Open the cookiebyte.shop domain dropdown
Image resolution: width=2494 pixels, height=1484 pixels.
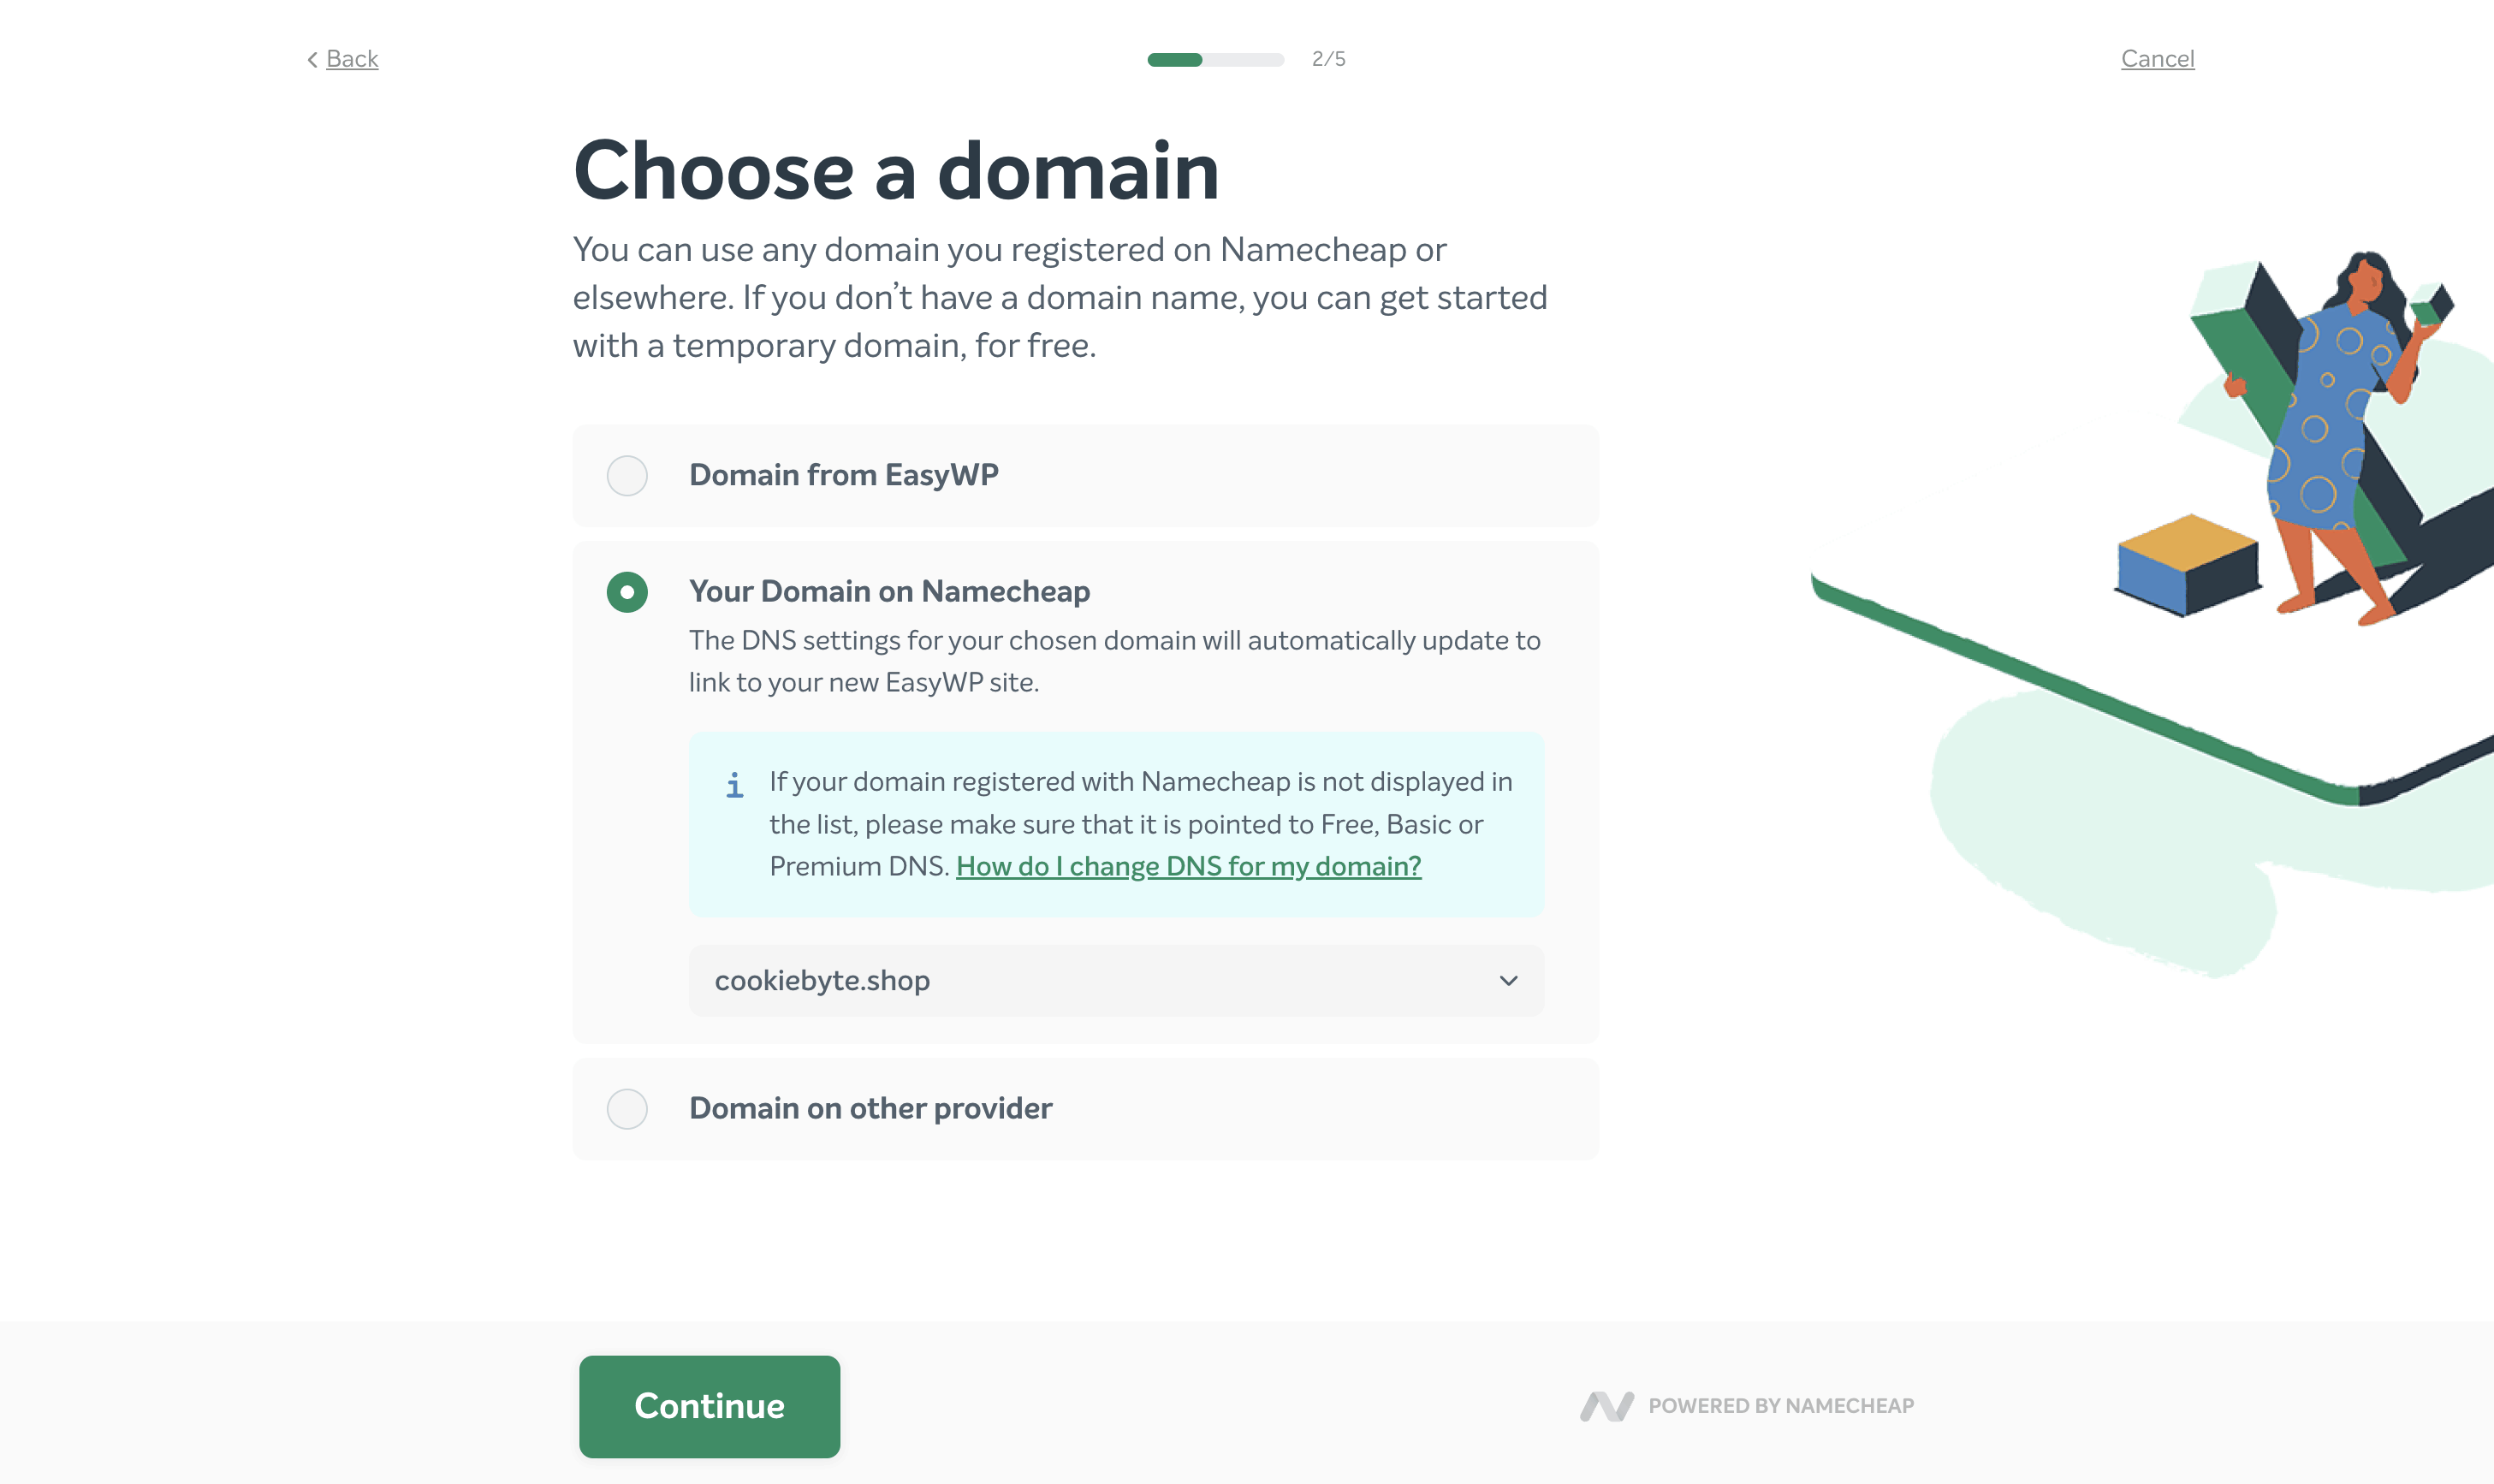pos(1115,981)
